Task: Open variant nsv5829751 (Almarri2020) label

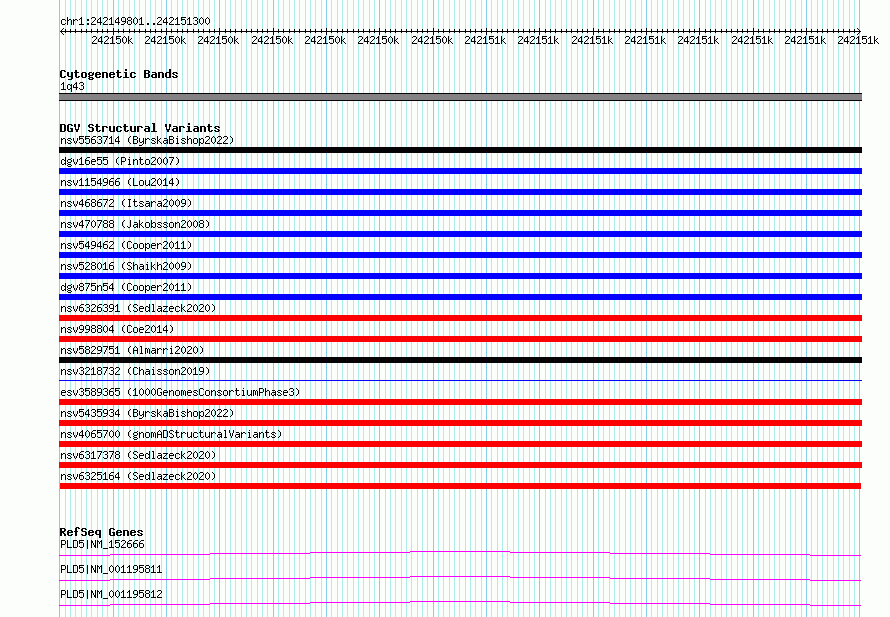Action: pyautogui.click(x=132, y=350)
